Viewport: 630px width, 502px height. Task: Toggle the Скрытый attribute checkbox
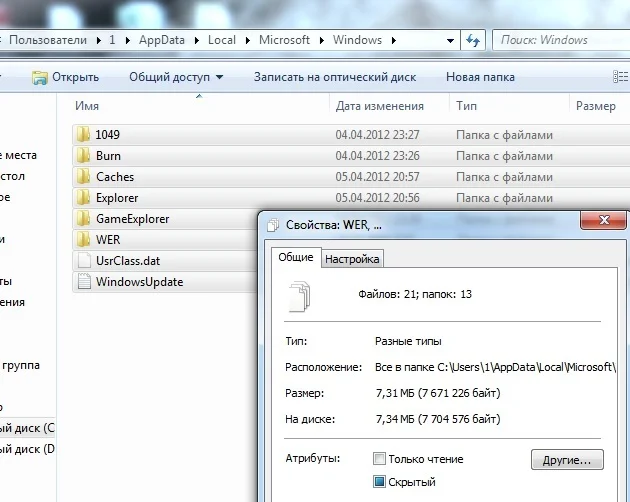click(379, 482)
